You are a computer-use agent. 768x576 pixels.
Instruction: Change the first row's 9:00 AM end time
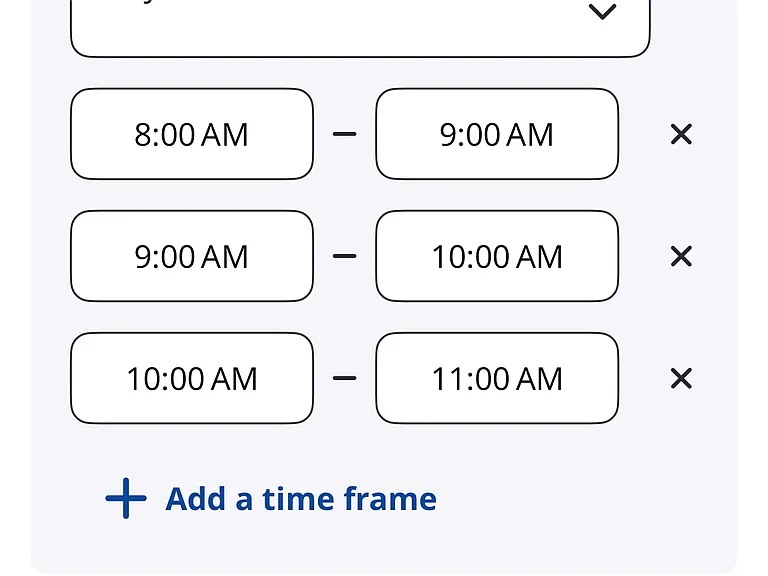pyautogui.click(x=497, y=134)
